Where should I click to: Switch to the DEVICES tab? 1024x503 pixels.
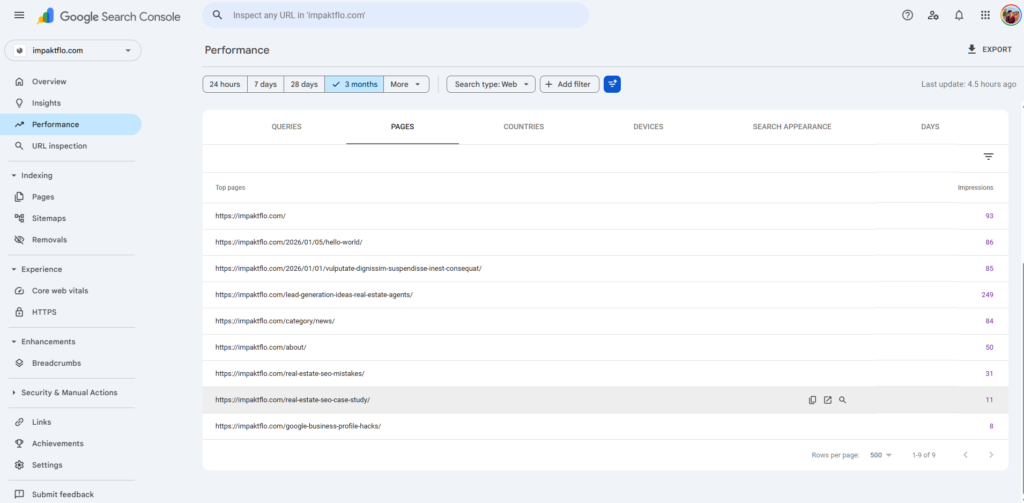[x=648, y=127]
